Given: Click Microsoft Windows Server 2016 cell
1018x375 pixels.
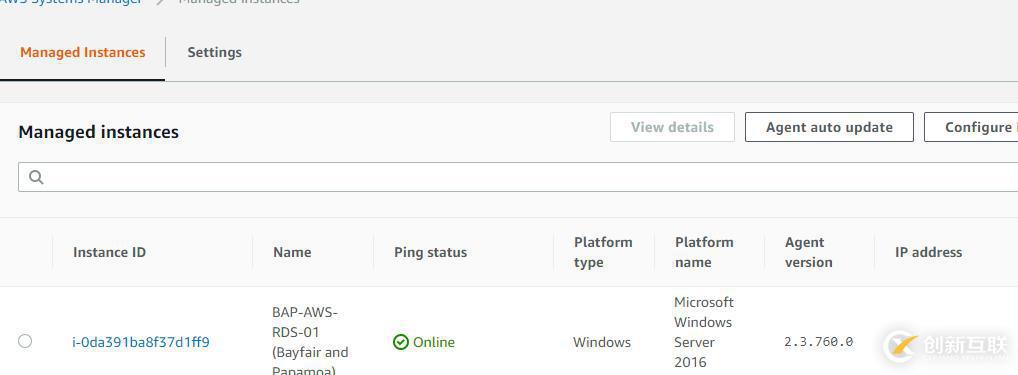Looking at the screenshot, I should [x=704, y=332].
